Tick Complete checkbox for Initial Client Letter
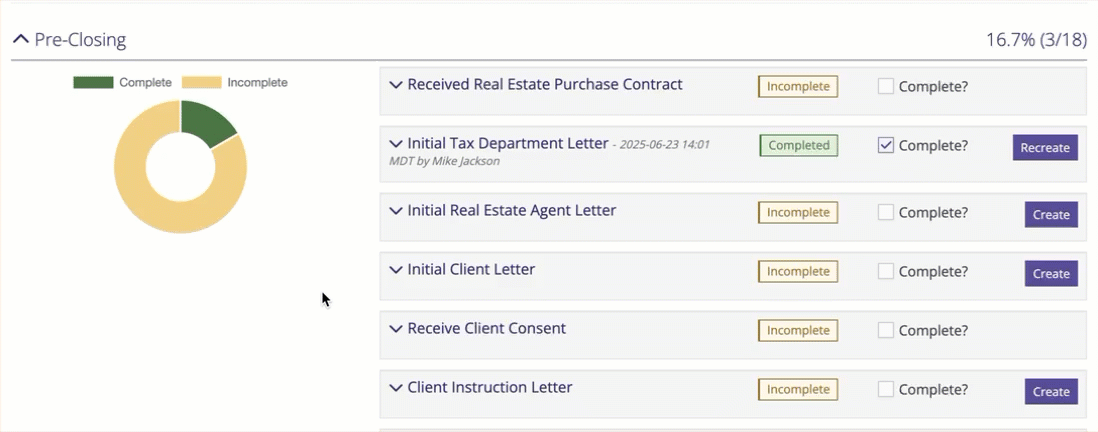The image size is (1098, 432). (886, 271)
